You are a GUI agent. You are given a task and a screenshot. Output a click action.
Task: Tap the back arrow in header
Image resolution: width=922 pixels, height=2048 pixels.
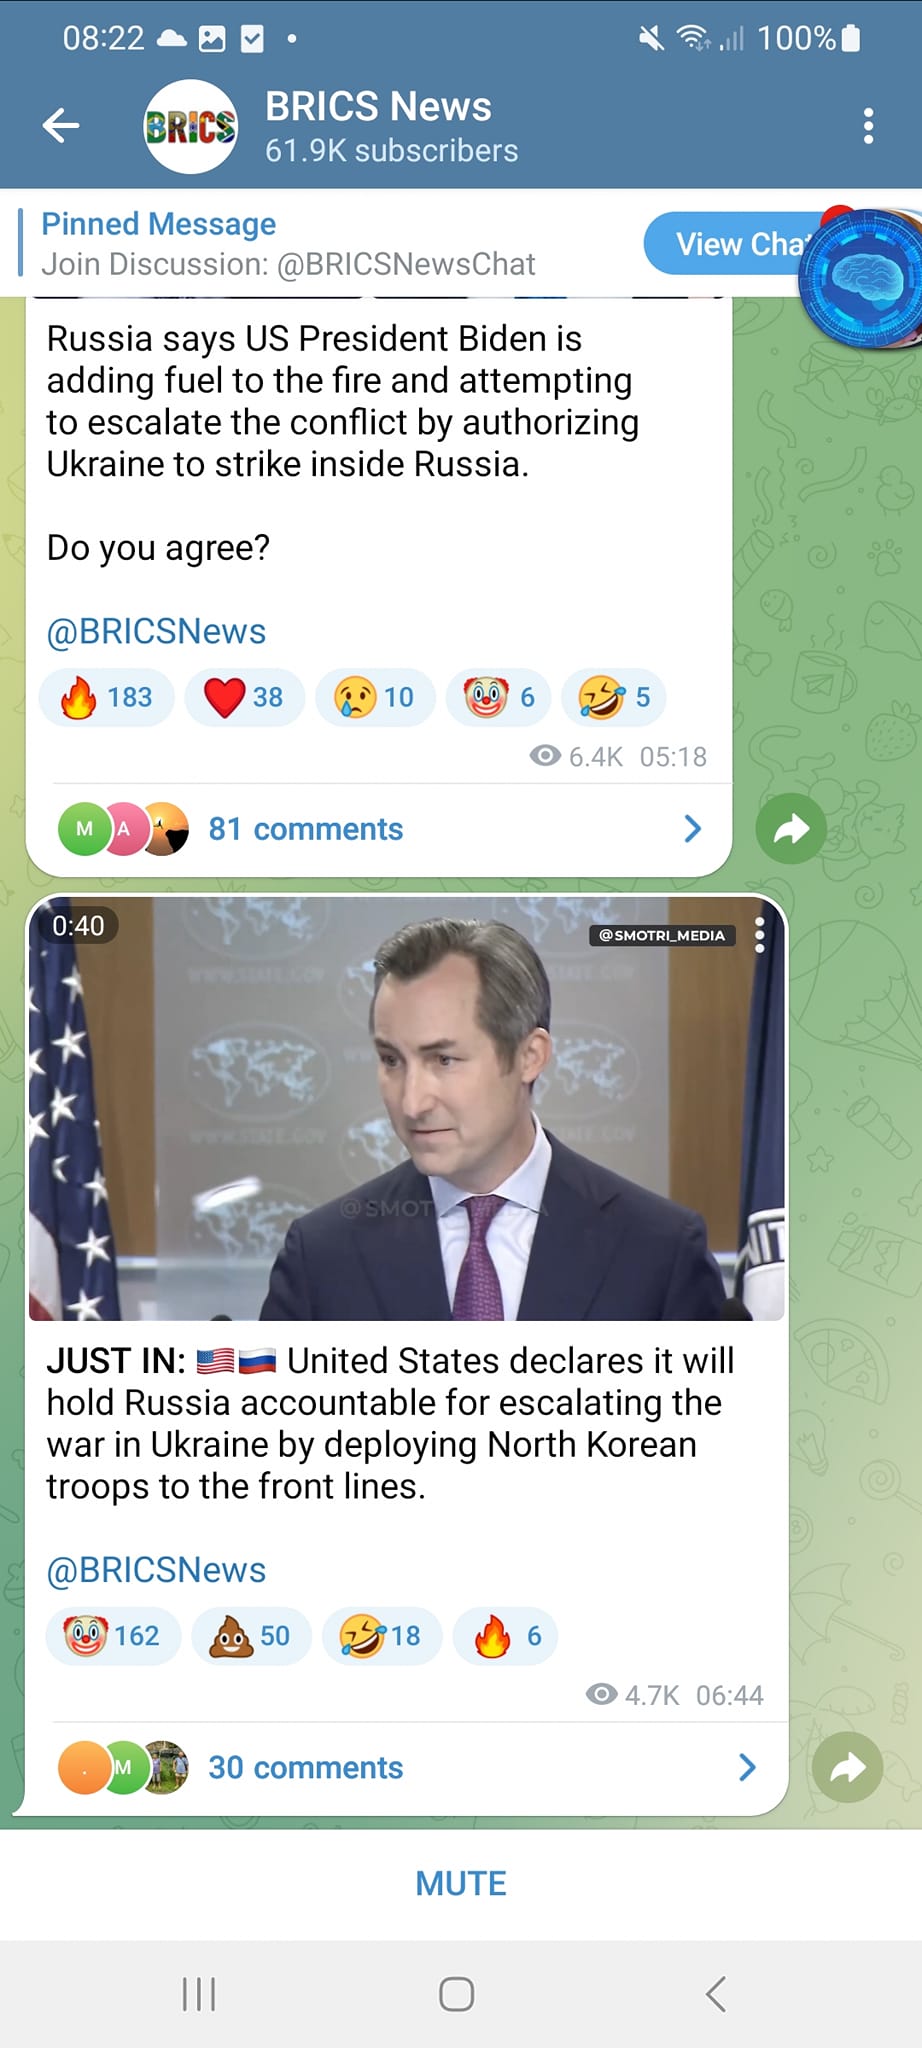pos(61,126)
